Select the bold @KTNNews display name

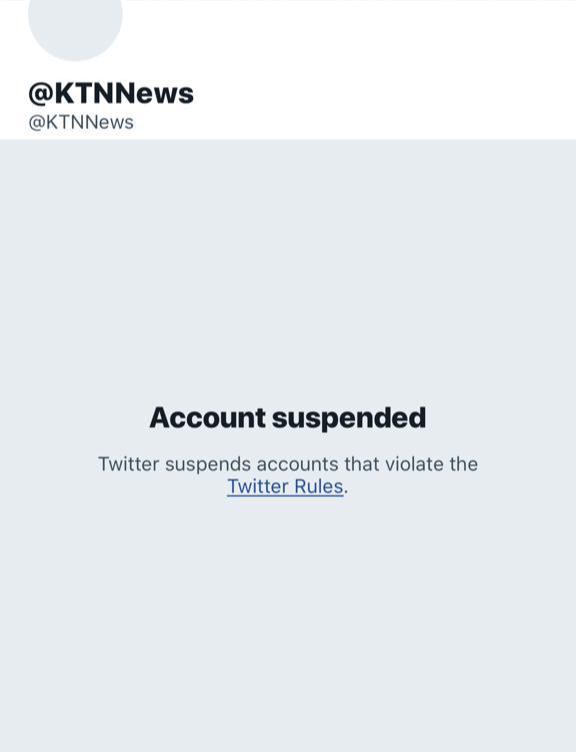[x=111, y=93]
